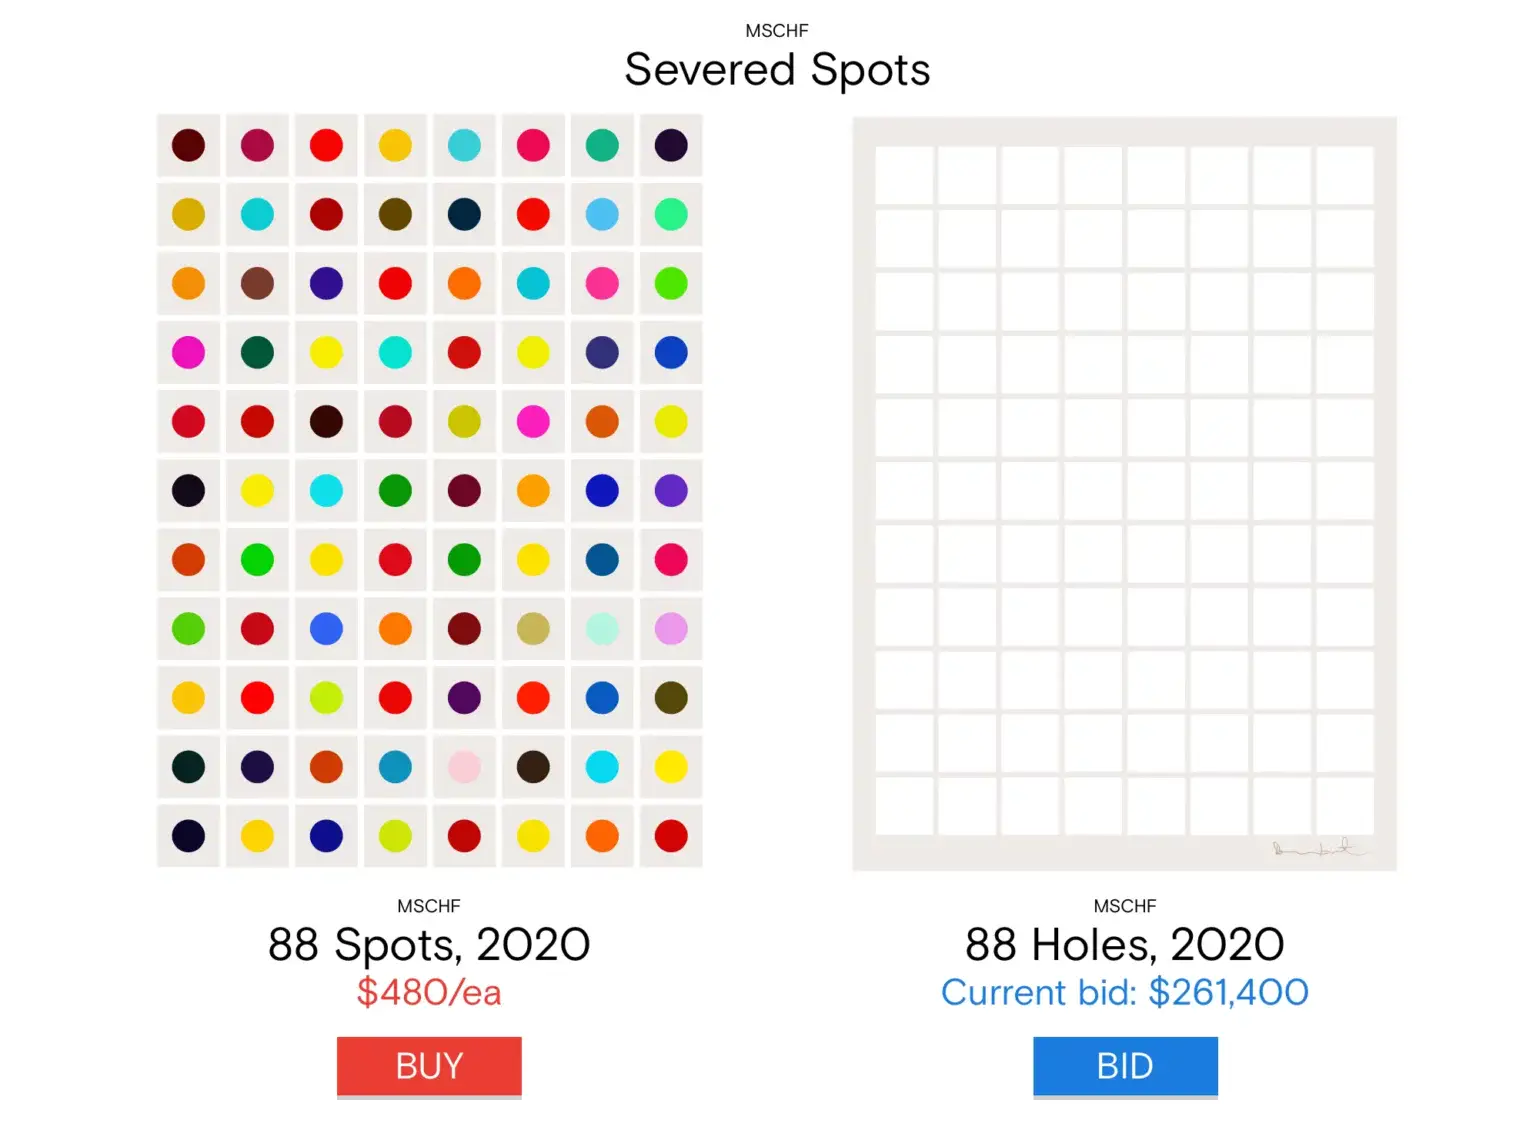Pick the reddish-brown spot in the third row

(257, 284)
